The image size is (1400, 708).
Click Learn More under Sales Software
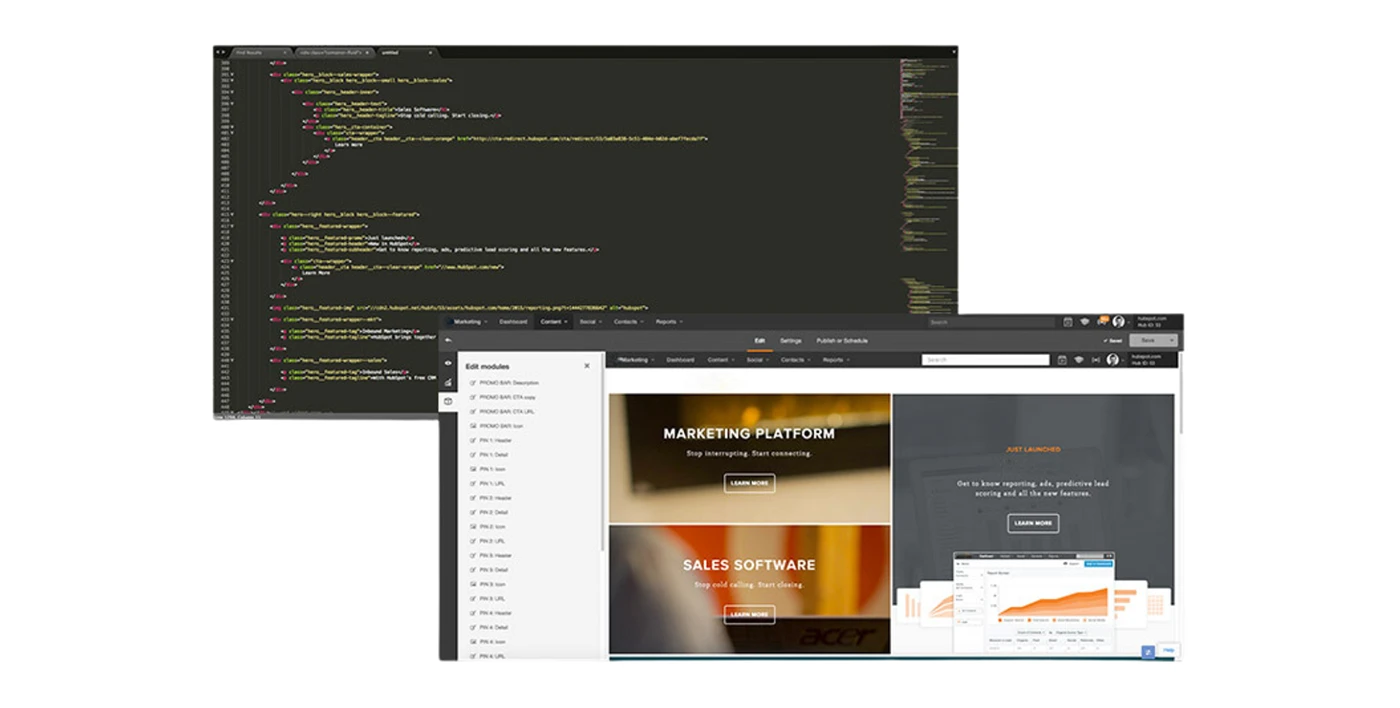pos(750,614)
